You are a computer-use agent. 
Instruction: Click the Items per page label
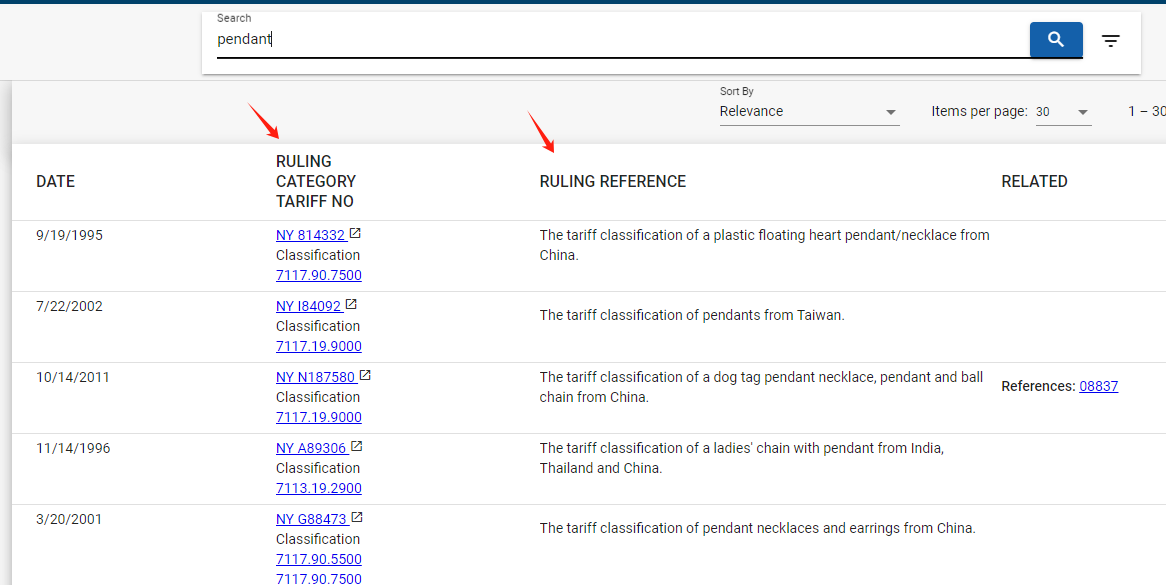click(979, 111)
